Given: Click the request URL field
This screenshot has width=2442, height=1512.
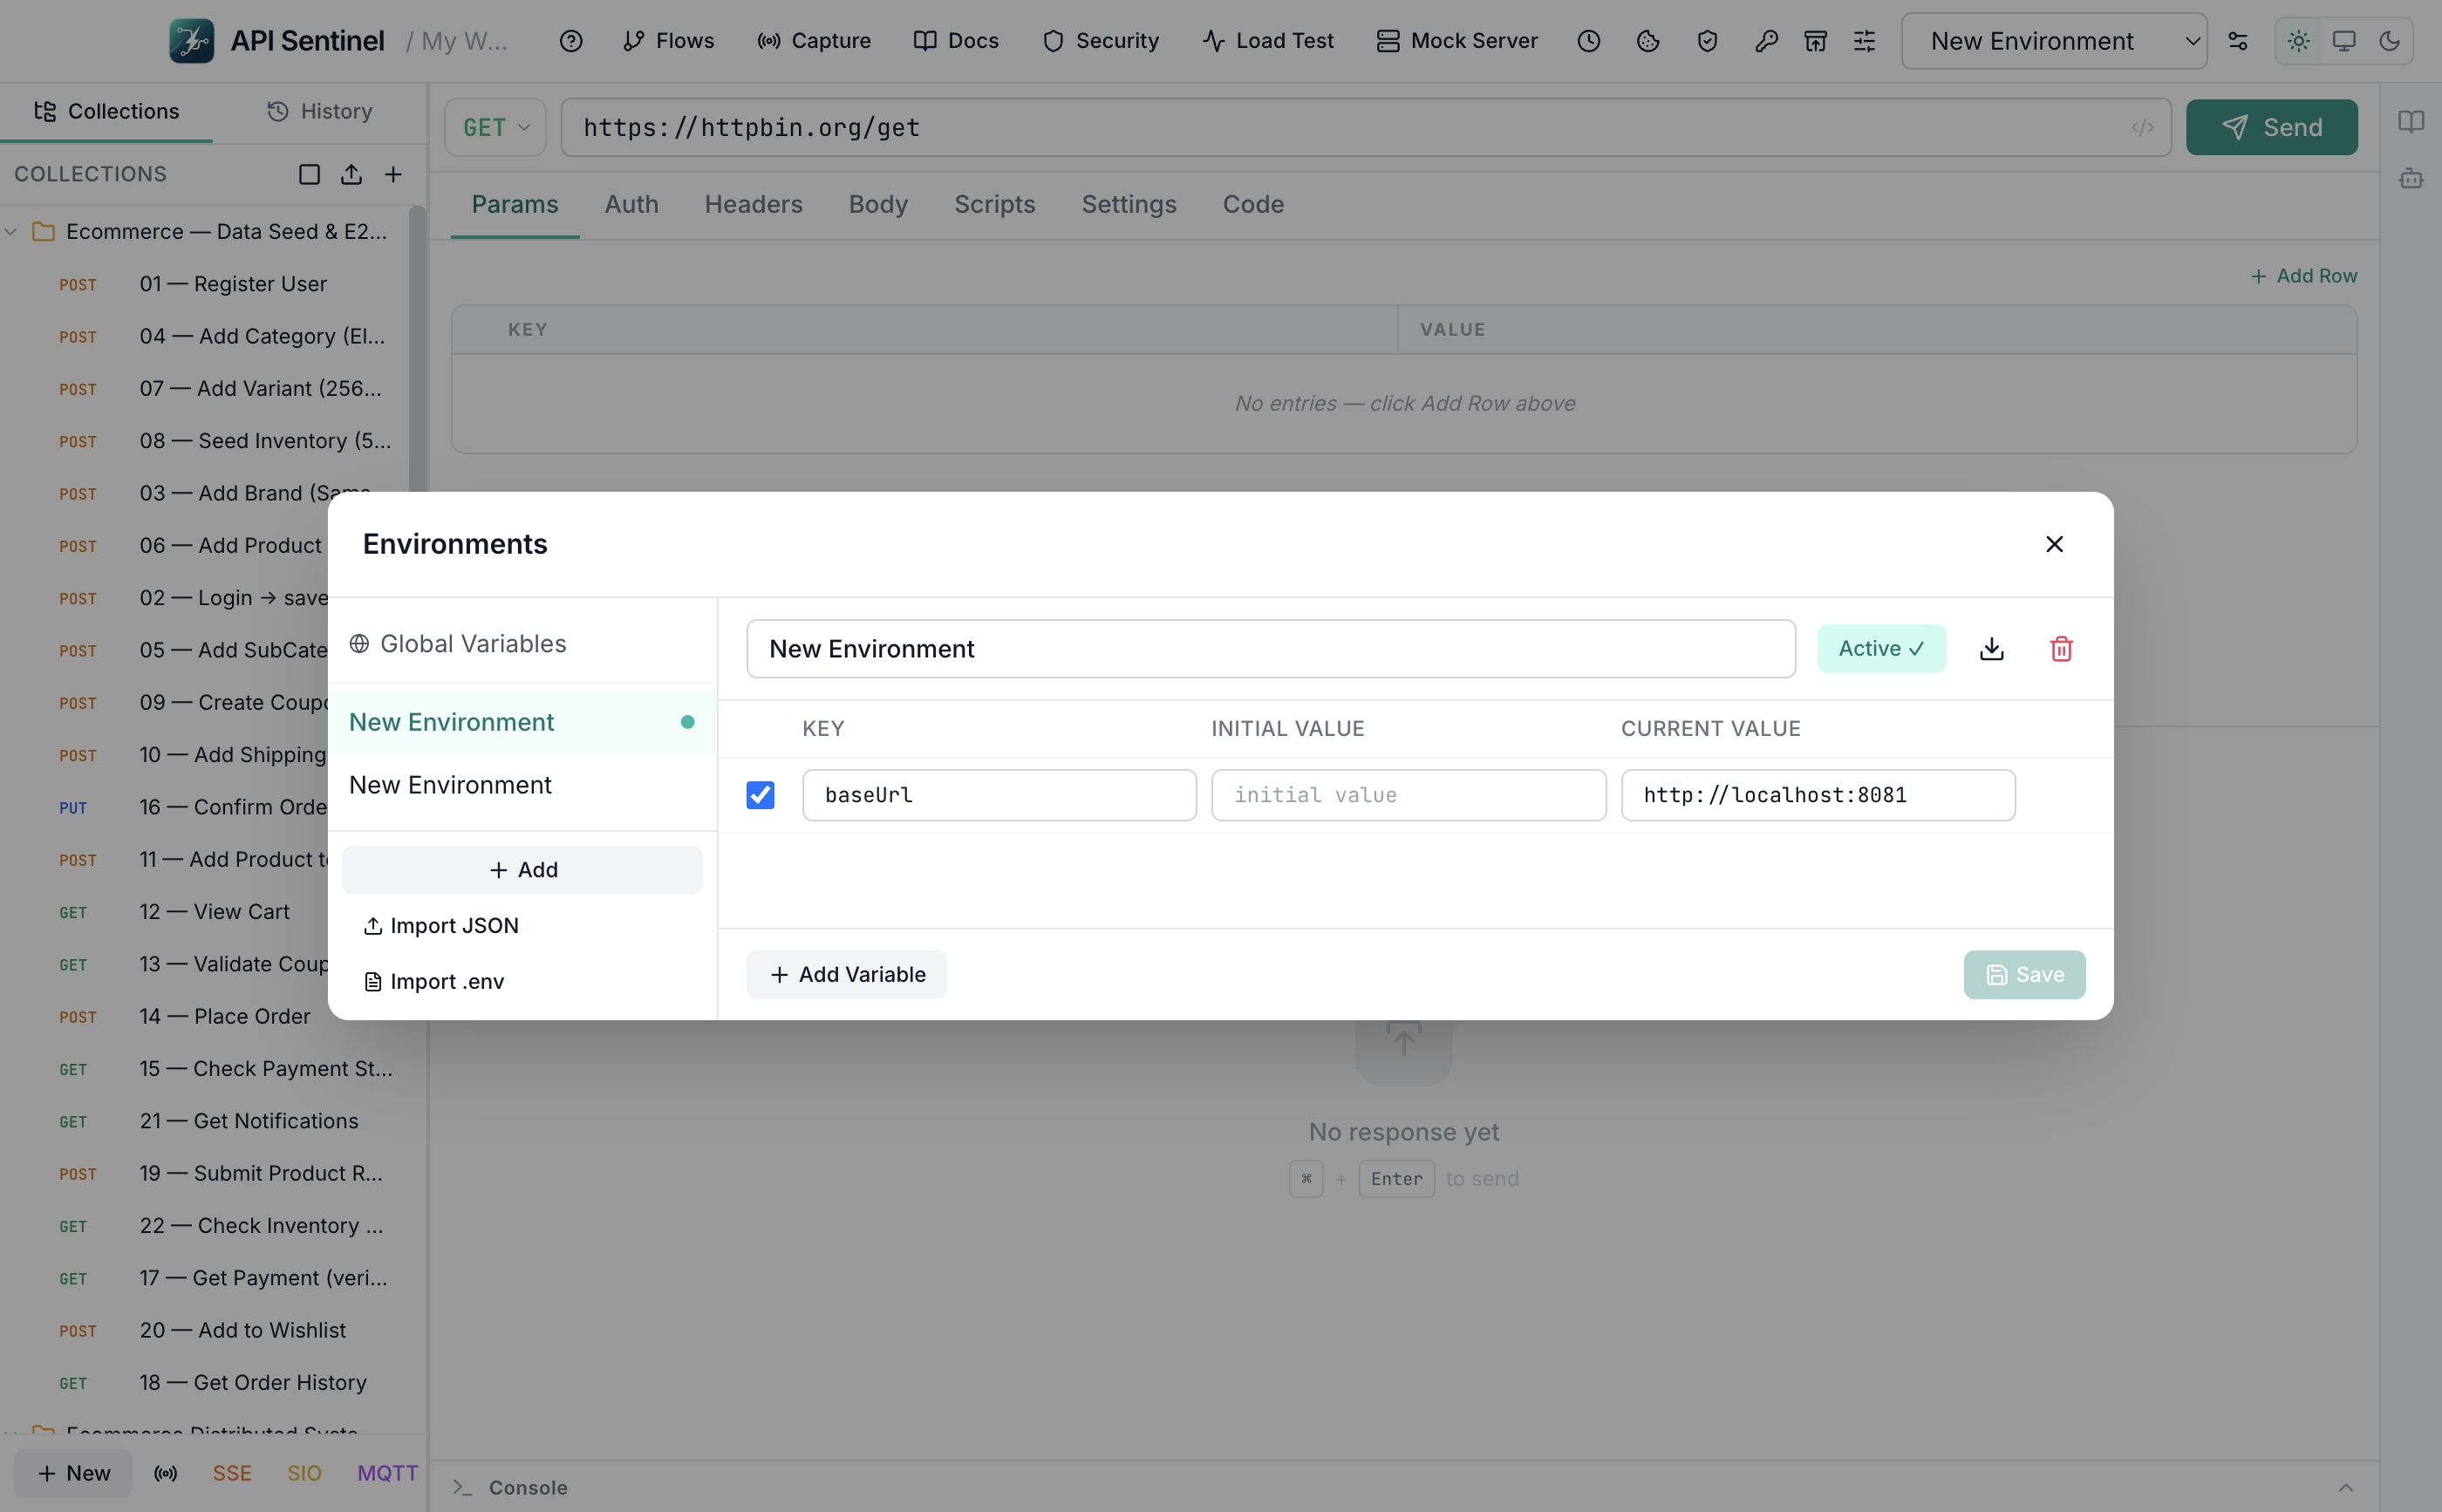Looking at the screenshot, I should [1365, 127].
